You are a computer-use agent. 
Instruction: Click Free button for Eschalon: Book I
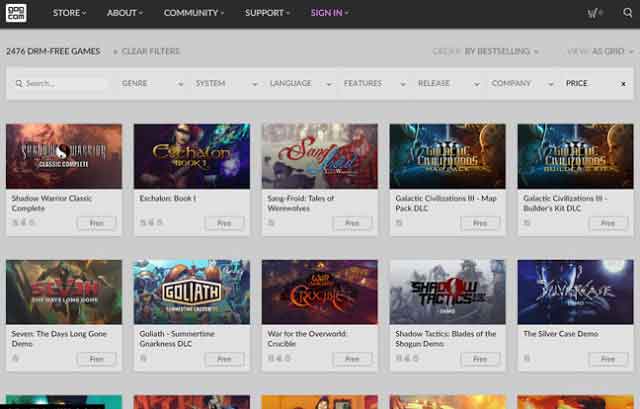click(224, 223)
